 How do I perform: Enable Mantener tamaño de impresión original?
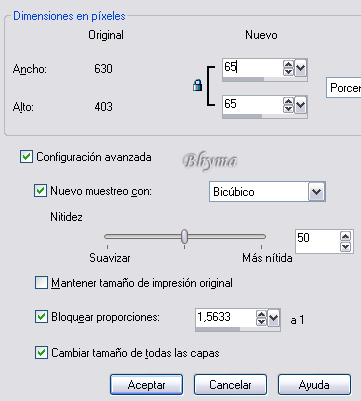41,283
